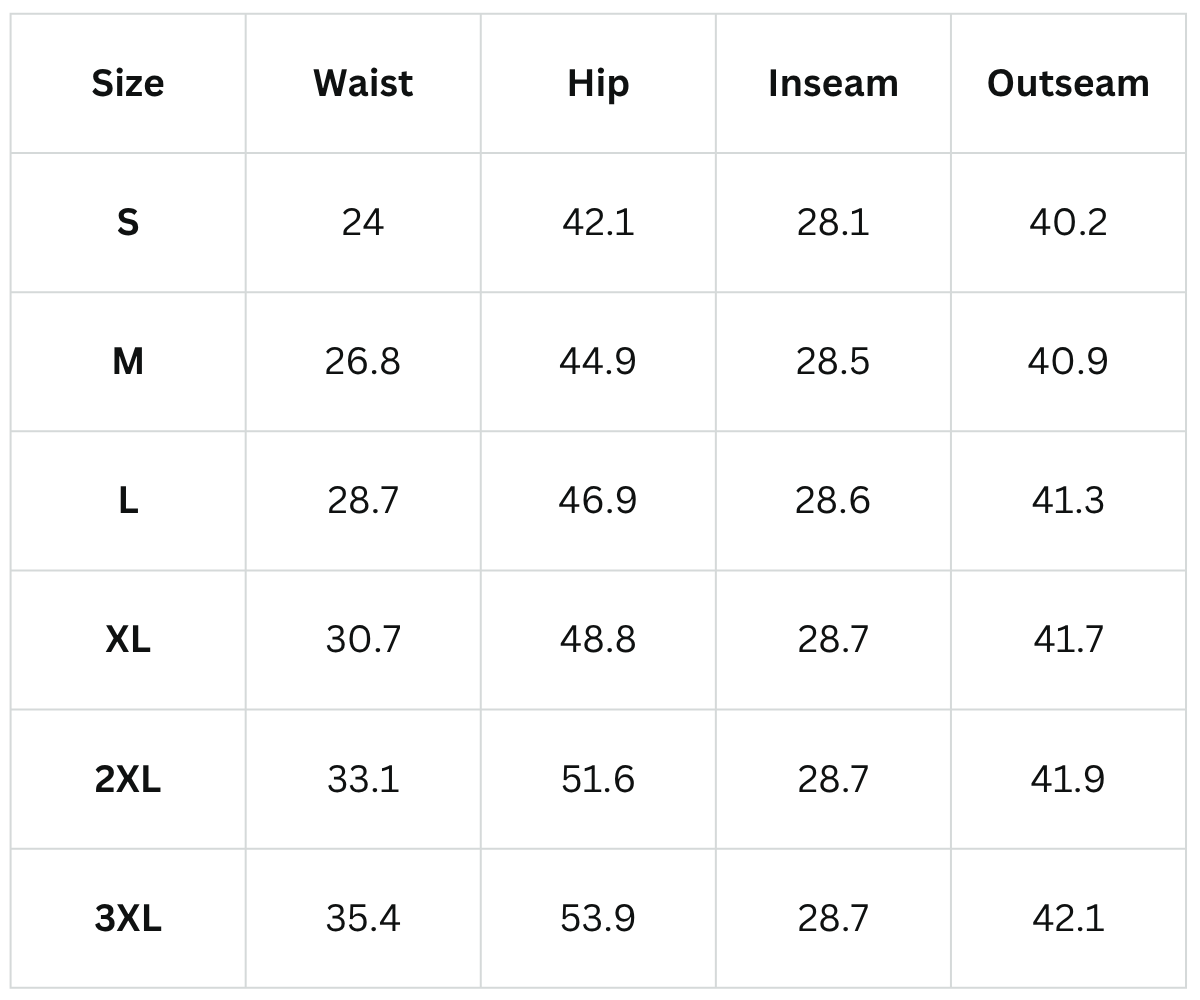Click waist value 33.1 for size 2XL
This screenshot has width=1200, height=1000.
363,779
